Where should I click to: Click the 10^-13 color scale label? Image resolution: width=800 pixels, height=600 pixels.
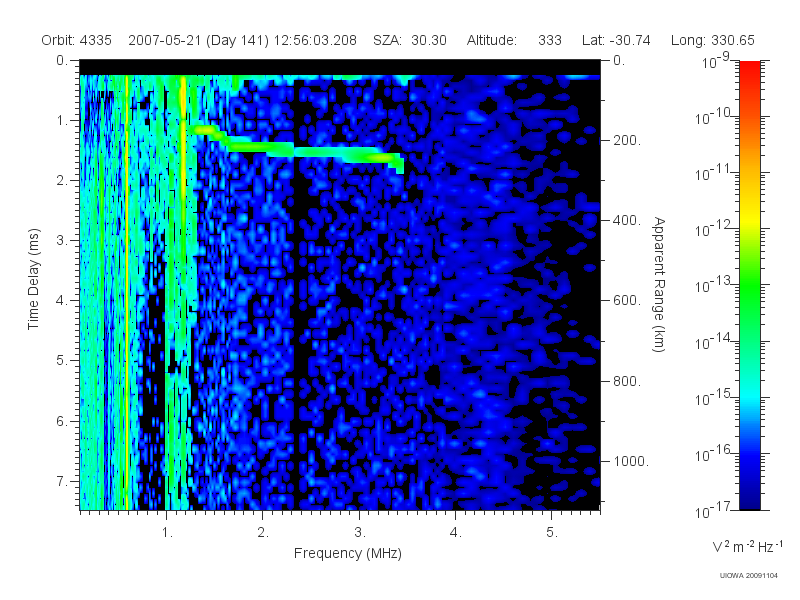[713, 285]
